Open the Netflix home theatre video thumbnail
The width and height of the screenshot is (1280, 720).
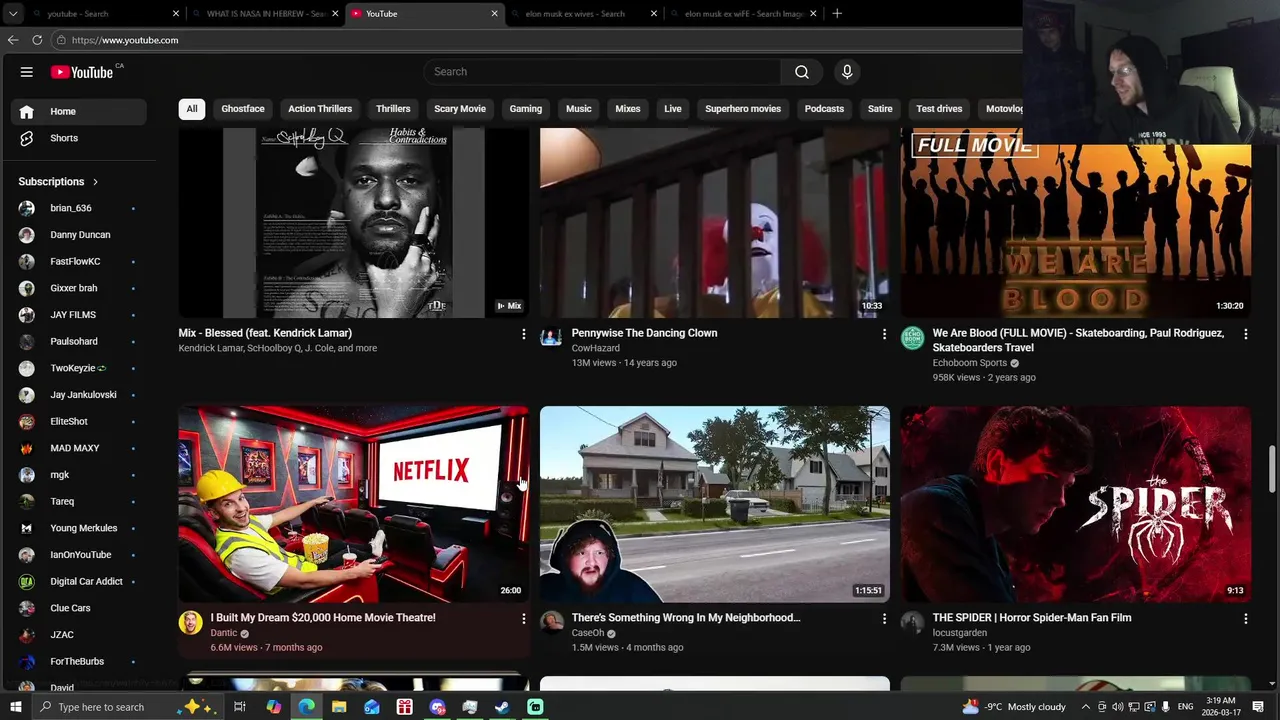[x=354, y=504]
